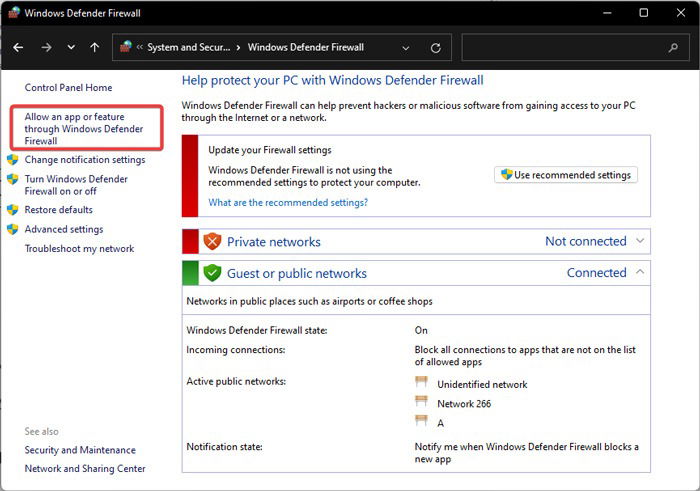Open Advanced settings link

64,229
